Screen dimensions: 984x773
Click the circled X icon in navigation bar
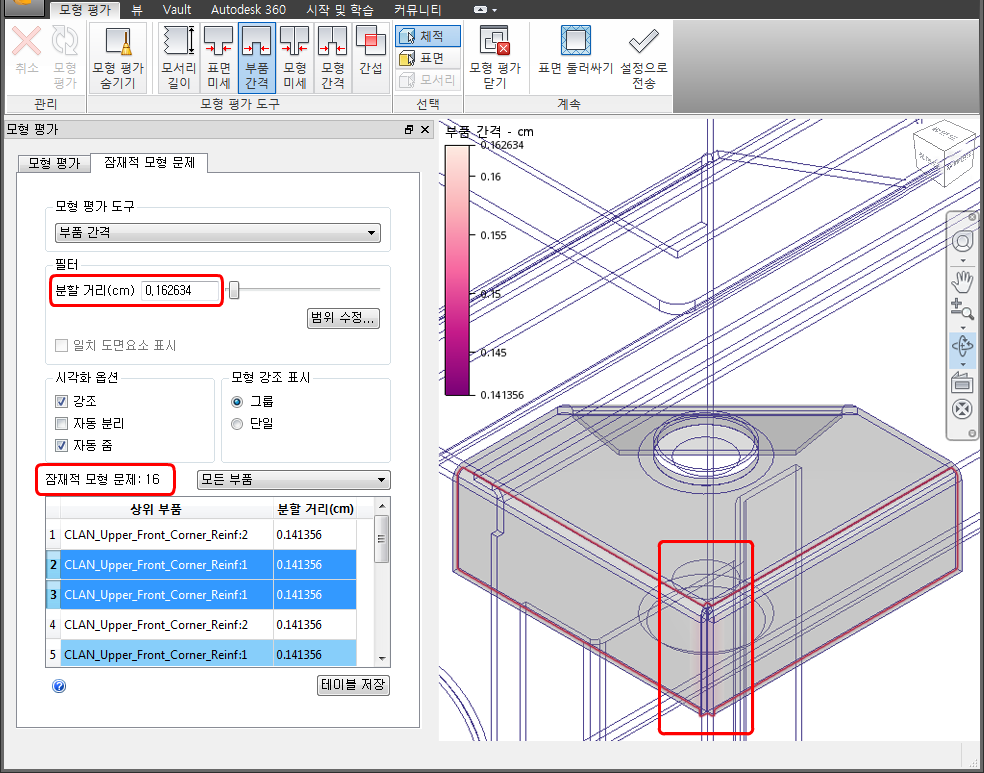[x=962, y=409]
